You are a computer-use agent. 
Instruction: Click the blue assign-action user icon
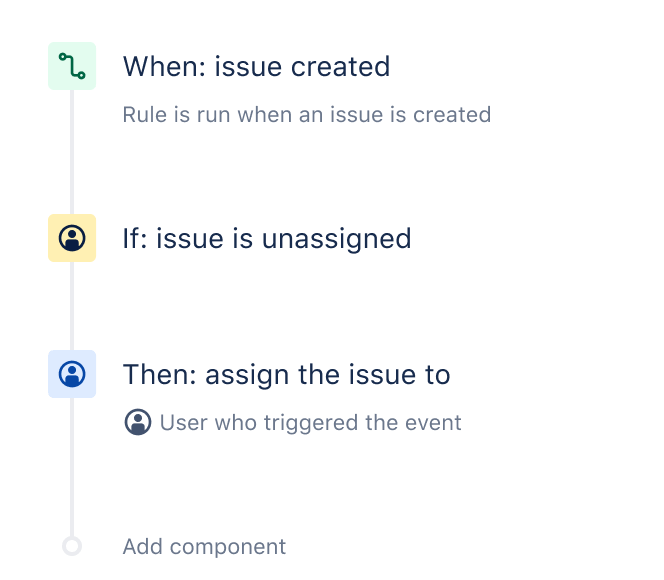click(72, 374)
